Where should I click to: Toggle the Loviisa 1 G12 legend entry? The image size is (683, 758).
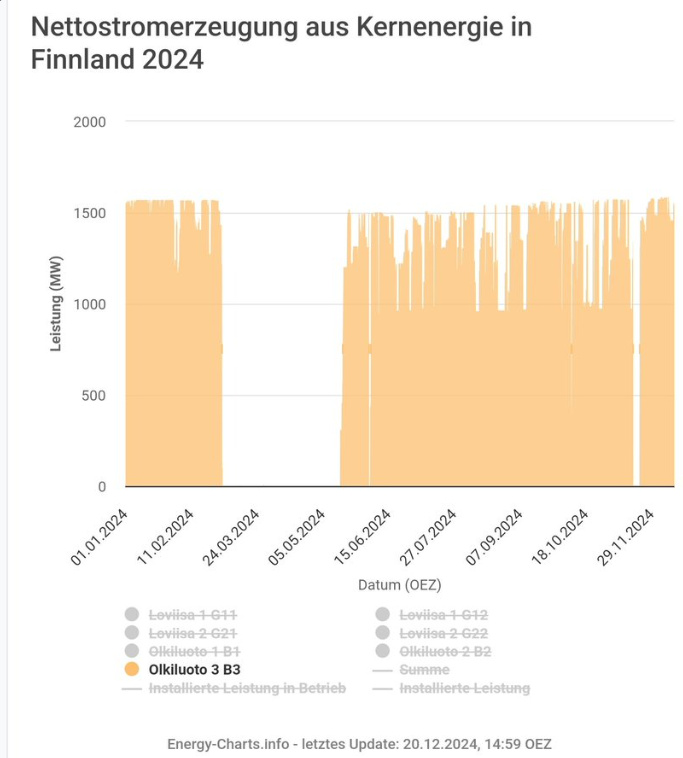click(x=432, y=615)
